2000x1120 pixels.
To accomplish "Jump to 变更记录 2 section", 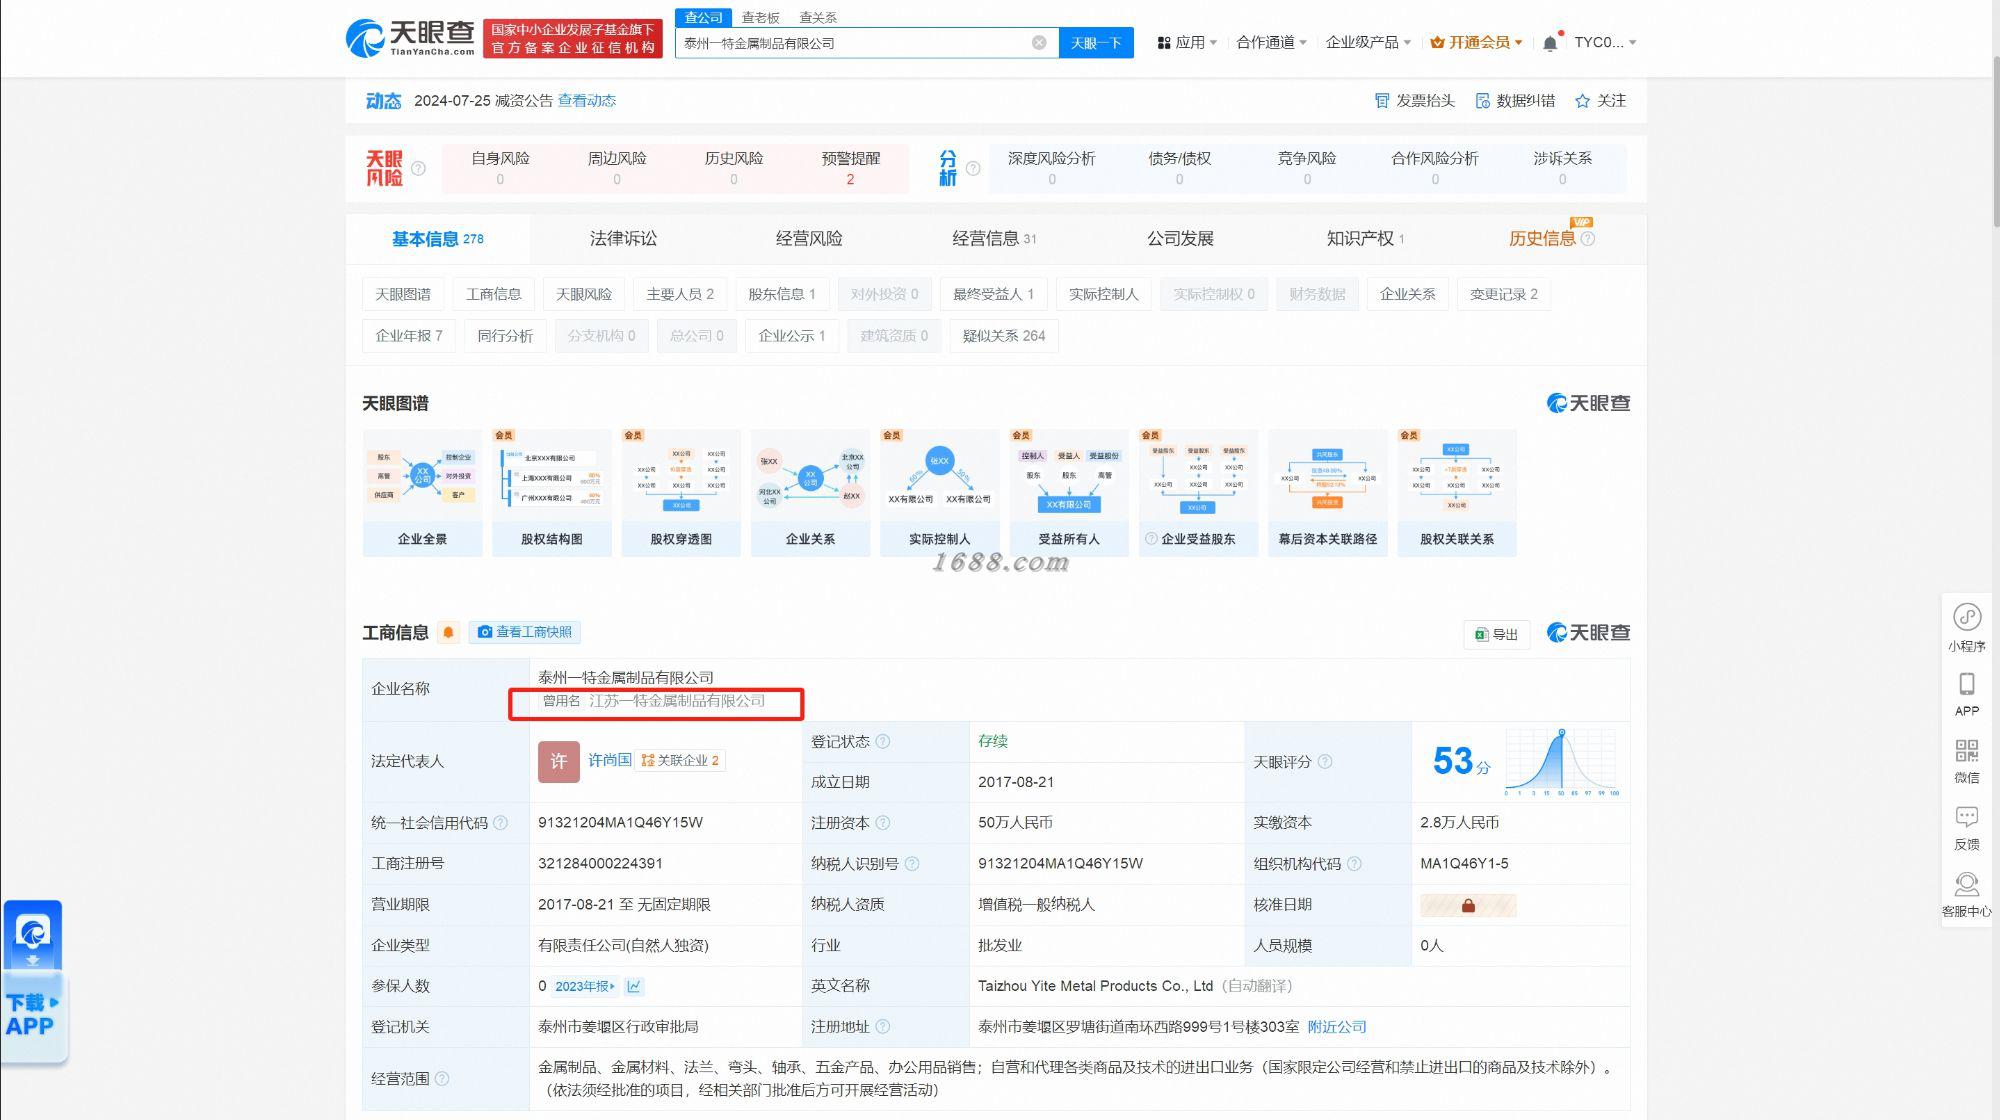I will [1504, 294].
